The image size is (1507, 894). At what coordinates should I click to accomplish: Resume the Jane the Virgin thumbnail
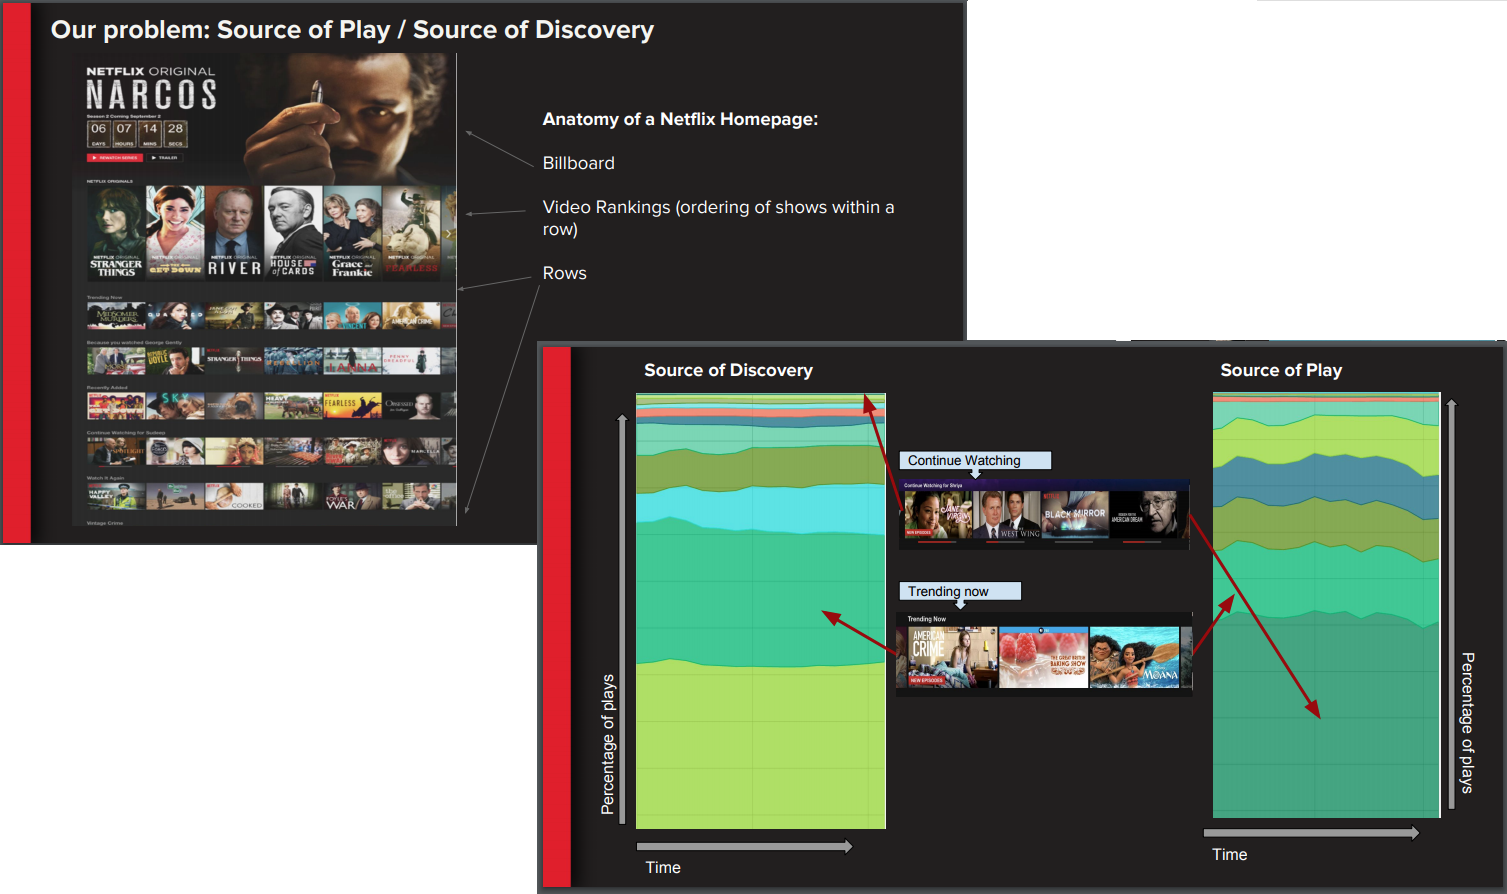click(938, 514)
